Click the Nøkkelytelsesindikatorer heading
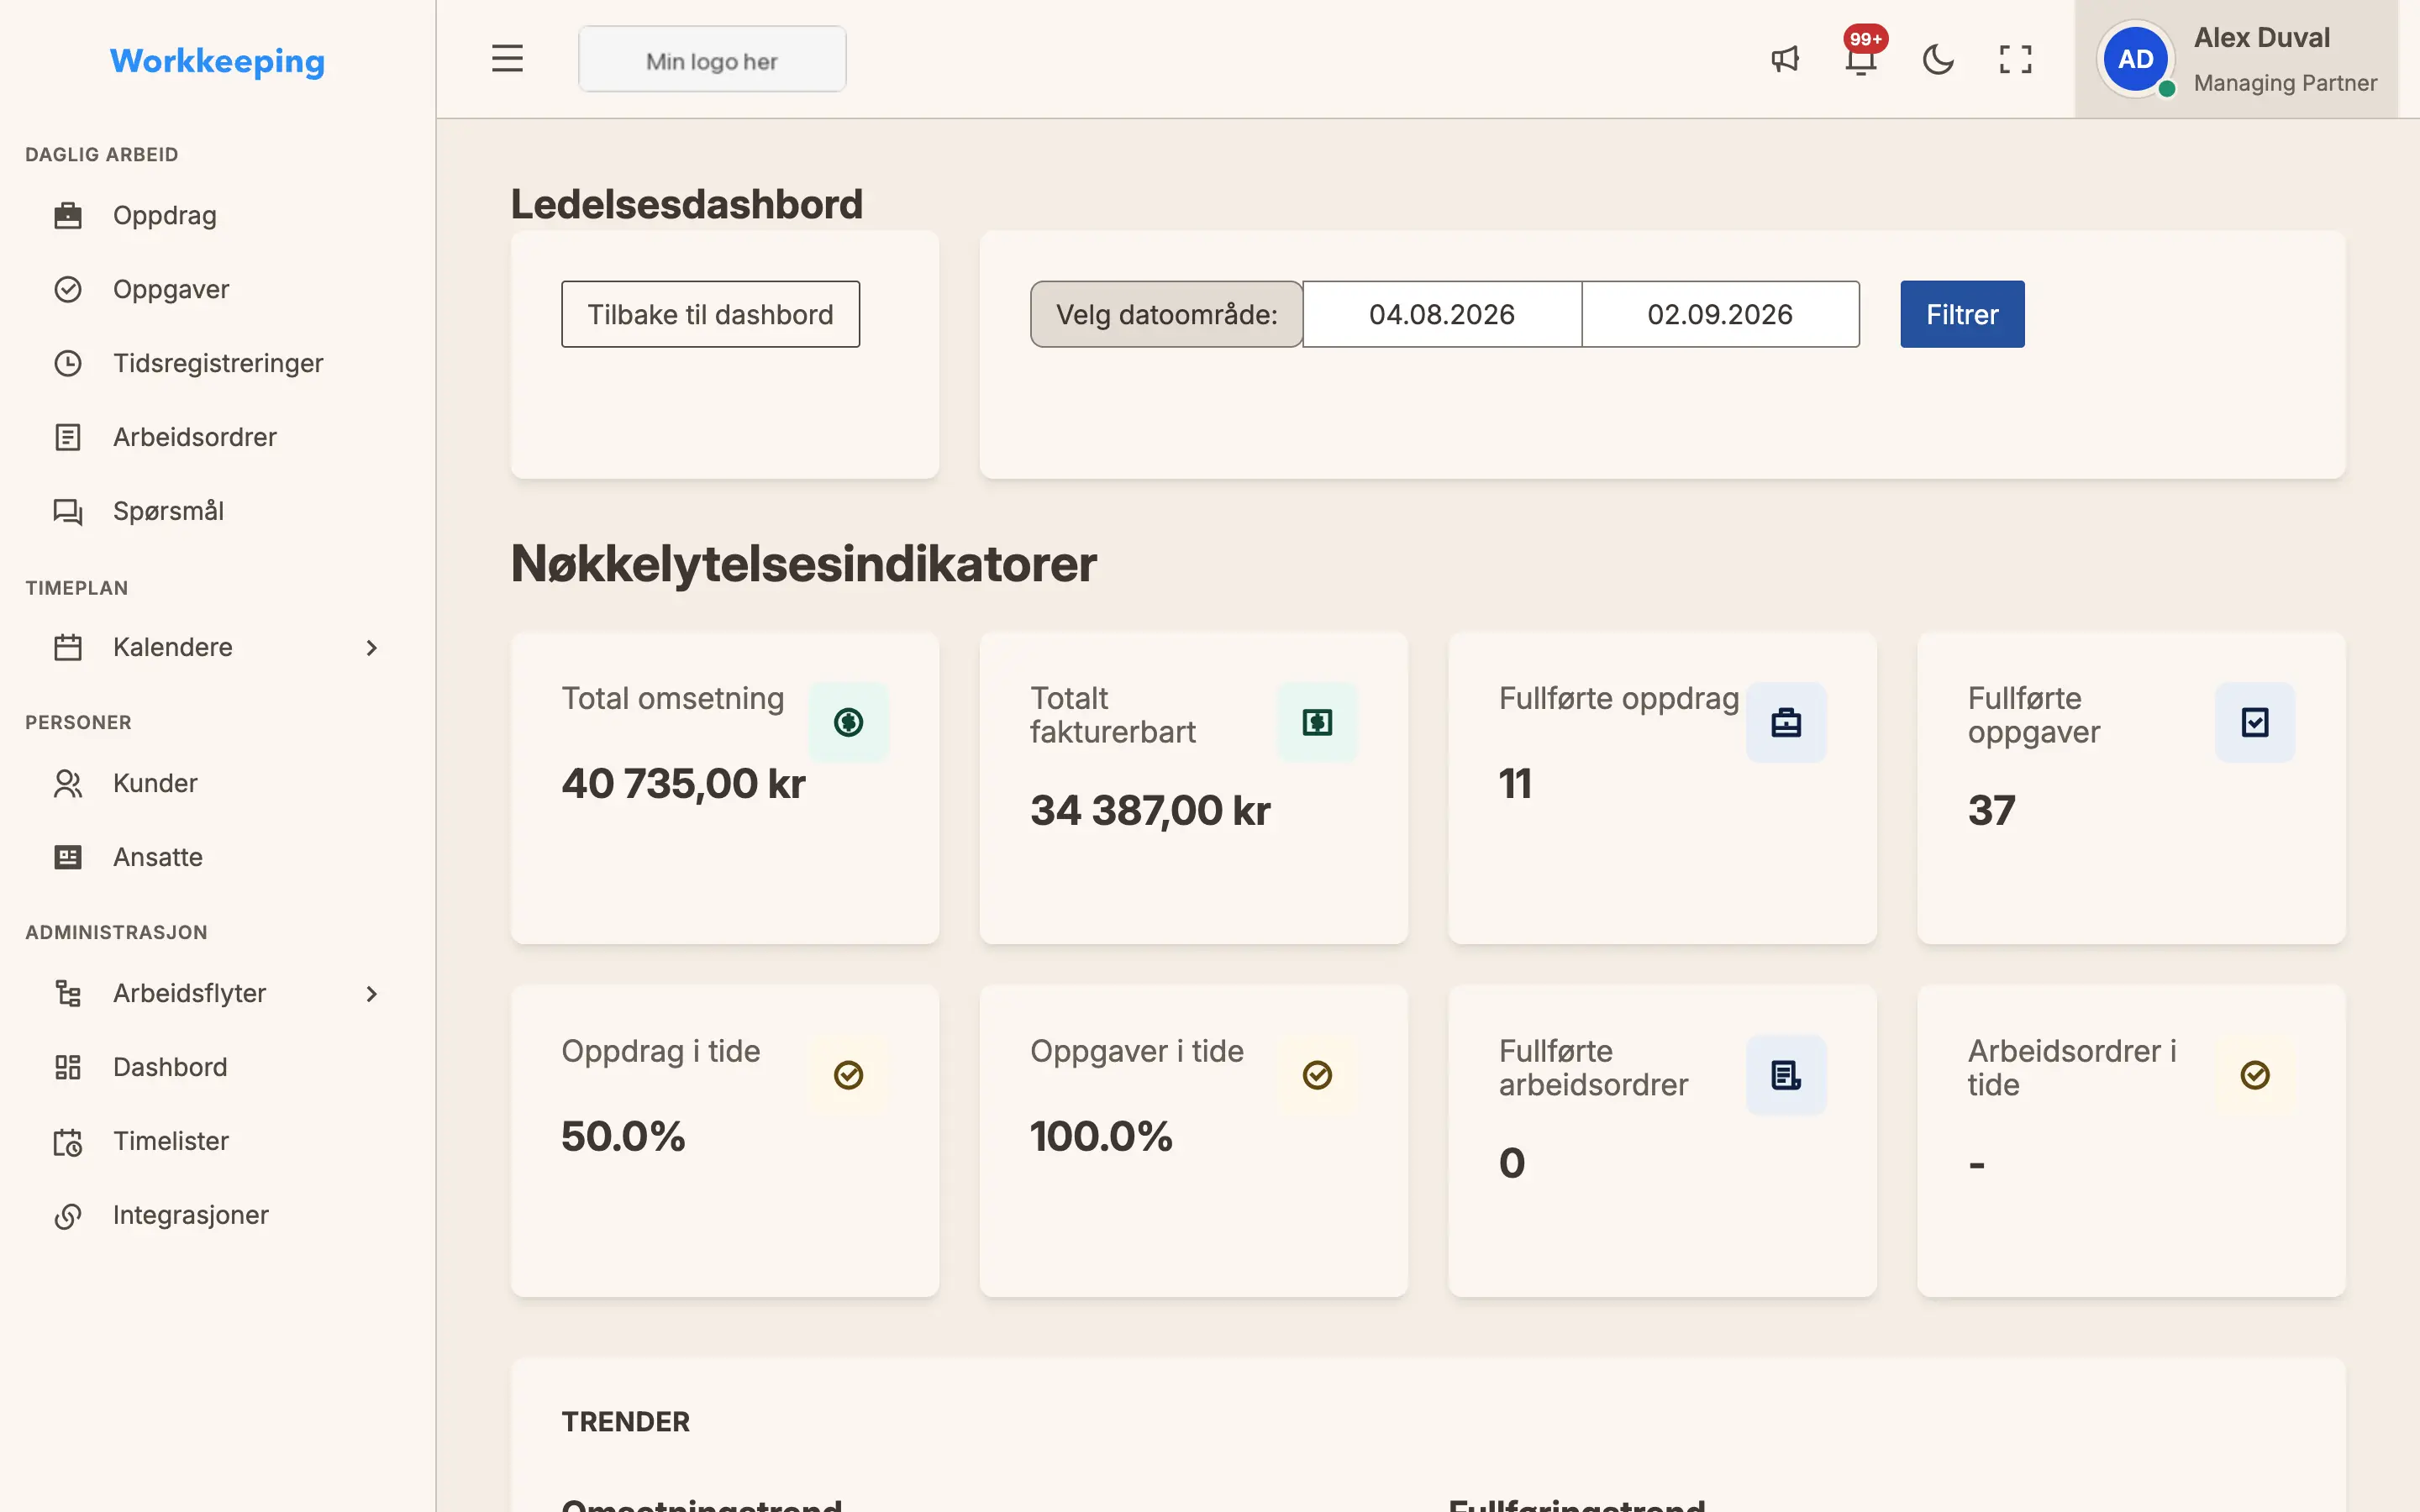Screen dimensions: 2420x1512 click(803, 564)
